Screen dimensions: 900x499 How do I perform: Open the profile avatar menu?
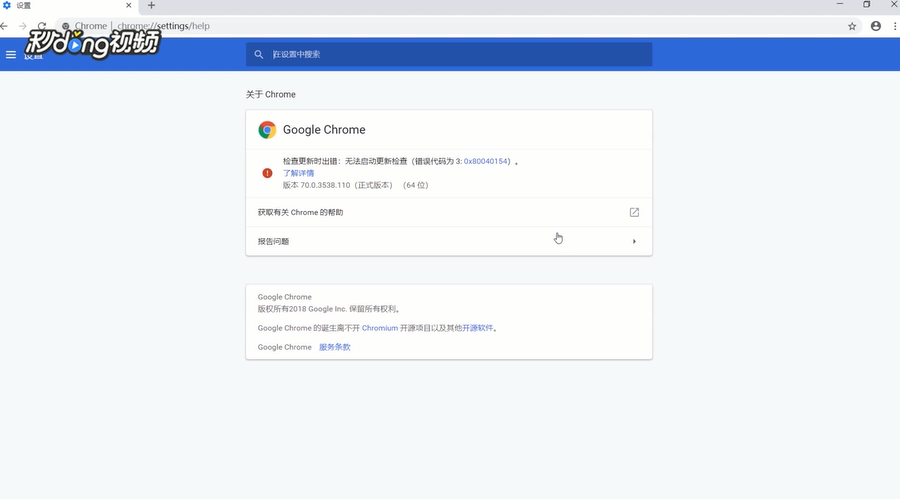pyautogui.click(x=876, y=26)
